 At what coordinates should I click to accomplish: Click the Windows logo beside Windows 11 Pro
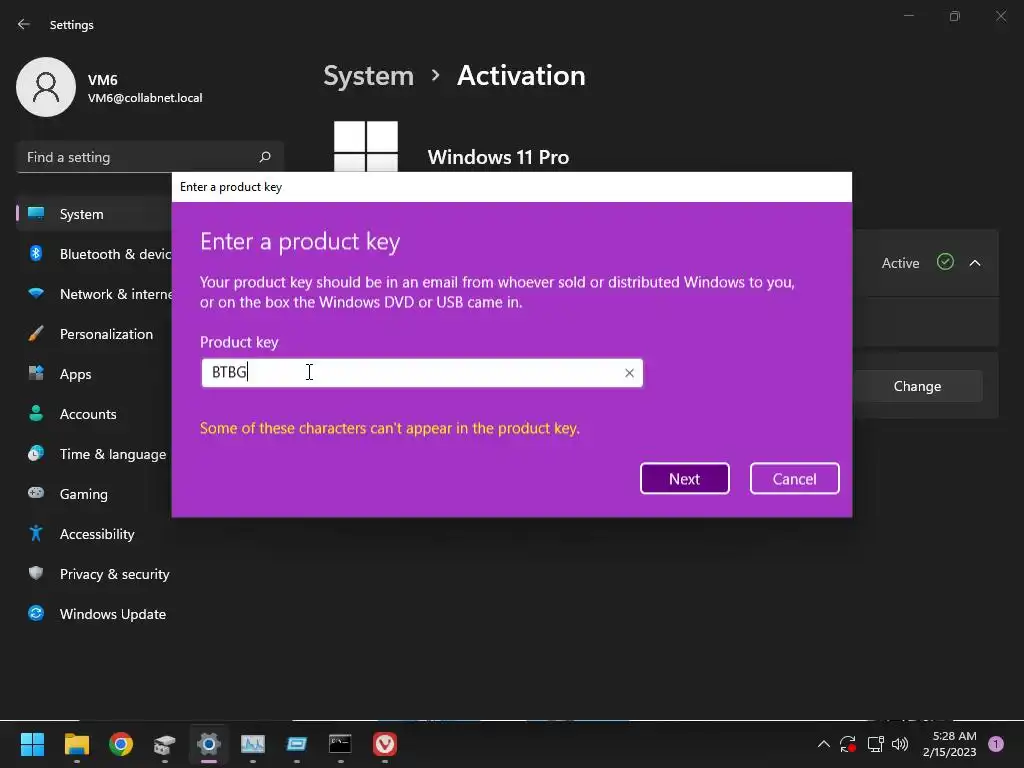(366, 147)
